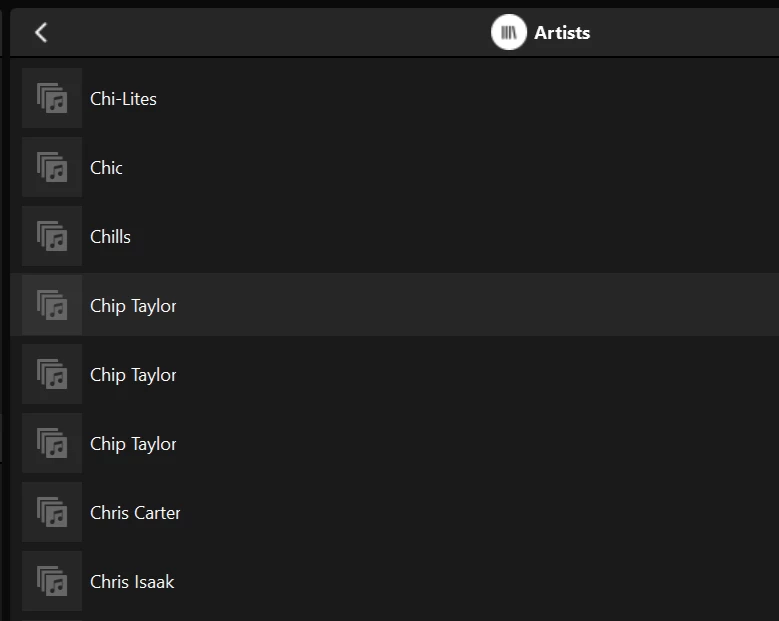Click the Chris Carter album icon
This screenshot has height=621, width=779.
[52, 513]
